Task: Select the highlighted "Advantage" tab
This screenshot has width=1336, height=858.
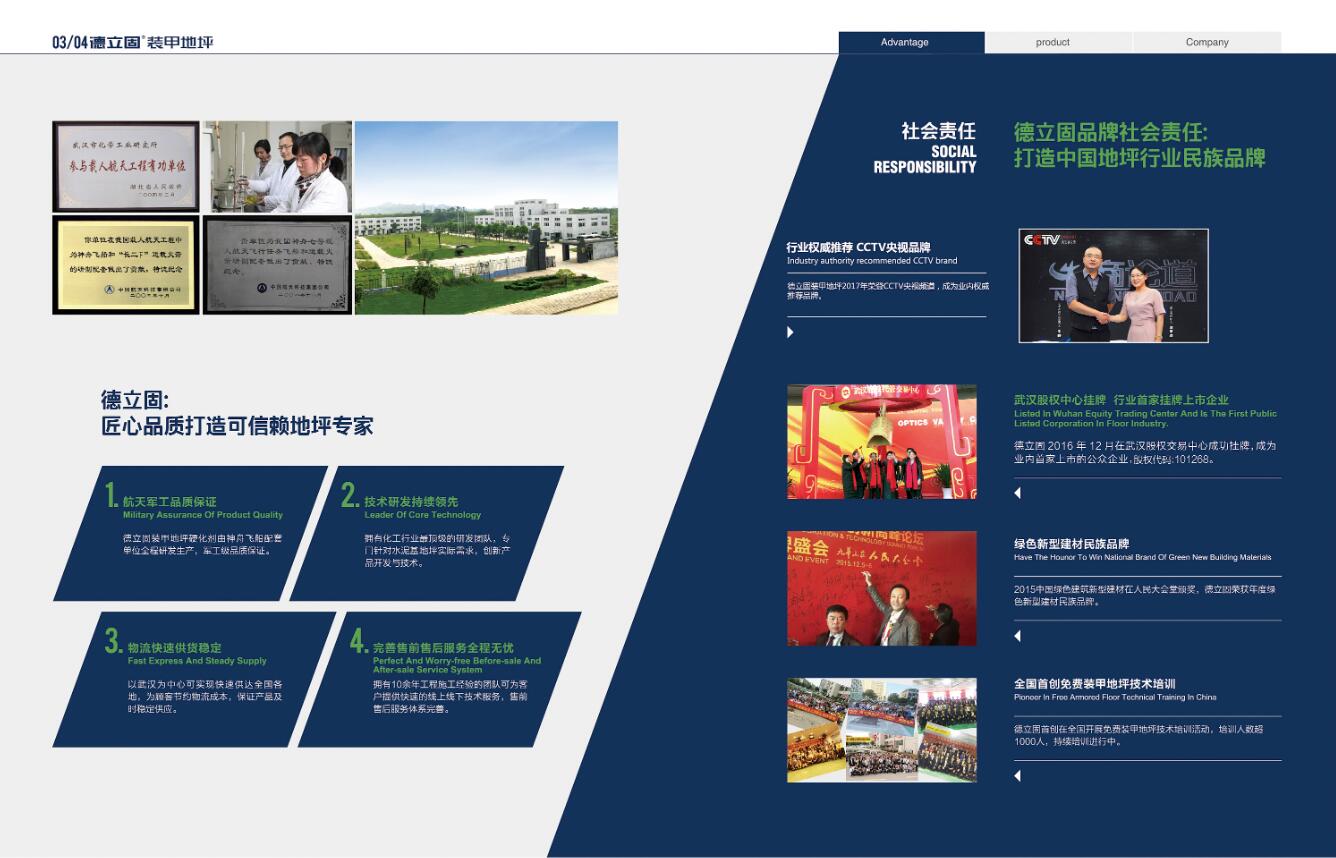Action: pyautogui.click(x=905, y=42)
